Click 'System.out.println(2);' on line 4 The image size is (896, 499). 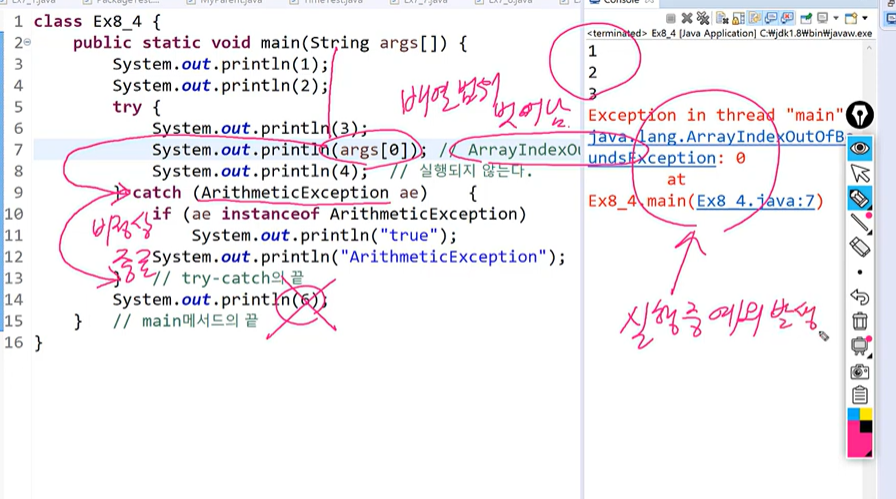pyautogui.click(x=221, y=86)
